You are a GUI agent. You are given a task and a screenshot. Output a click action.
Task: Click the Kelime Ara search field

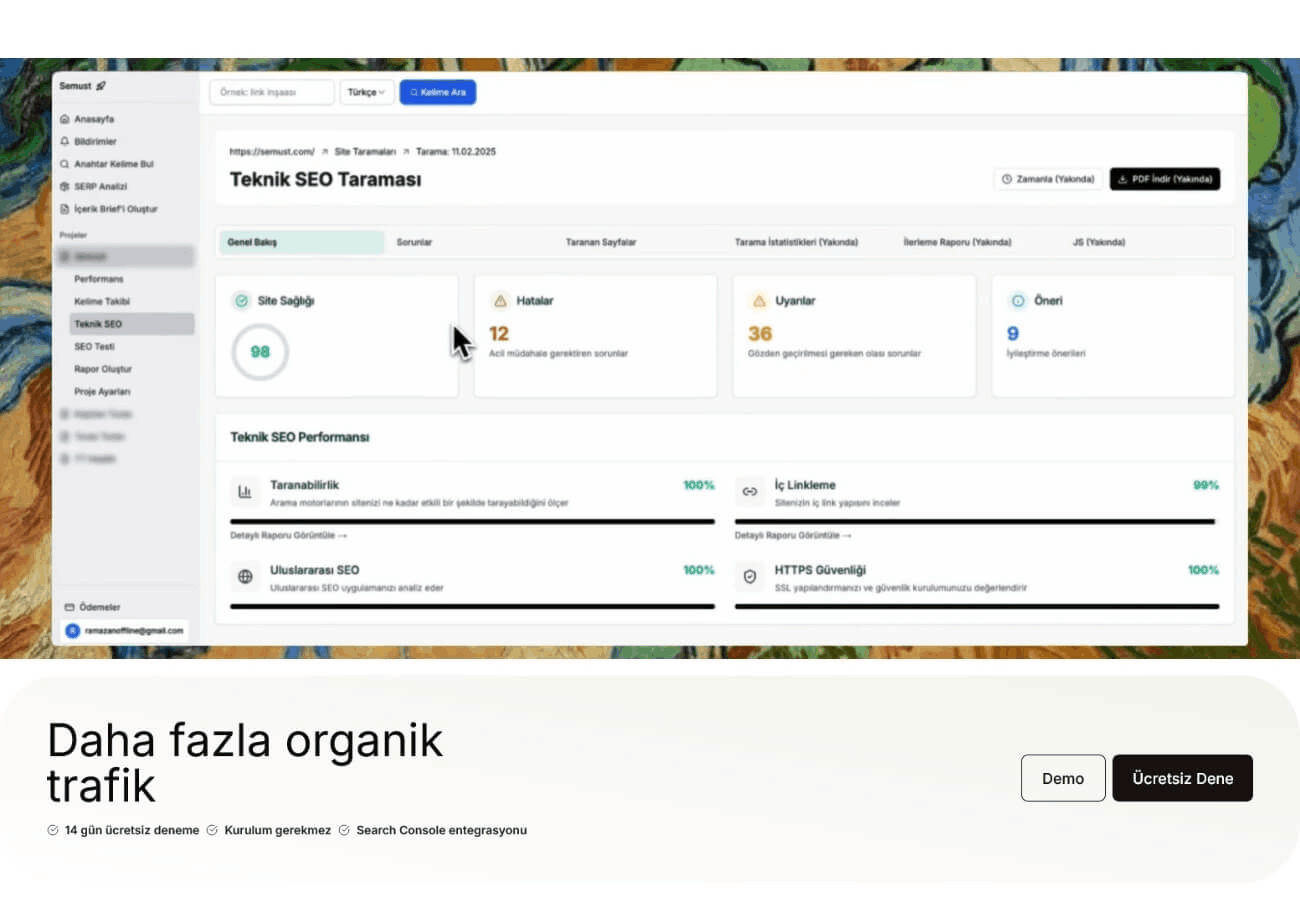click(x=437, y=91)
